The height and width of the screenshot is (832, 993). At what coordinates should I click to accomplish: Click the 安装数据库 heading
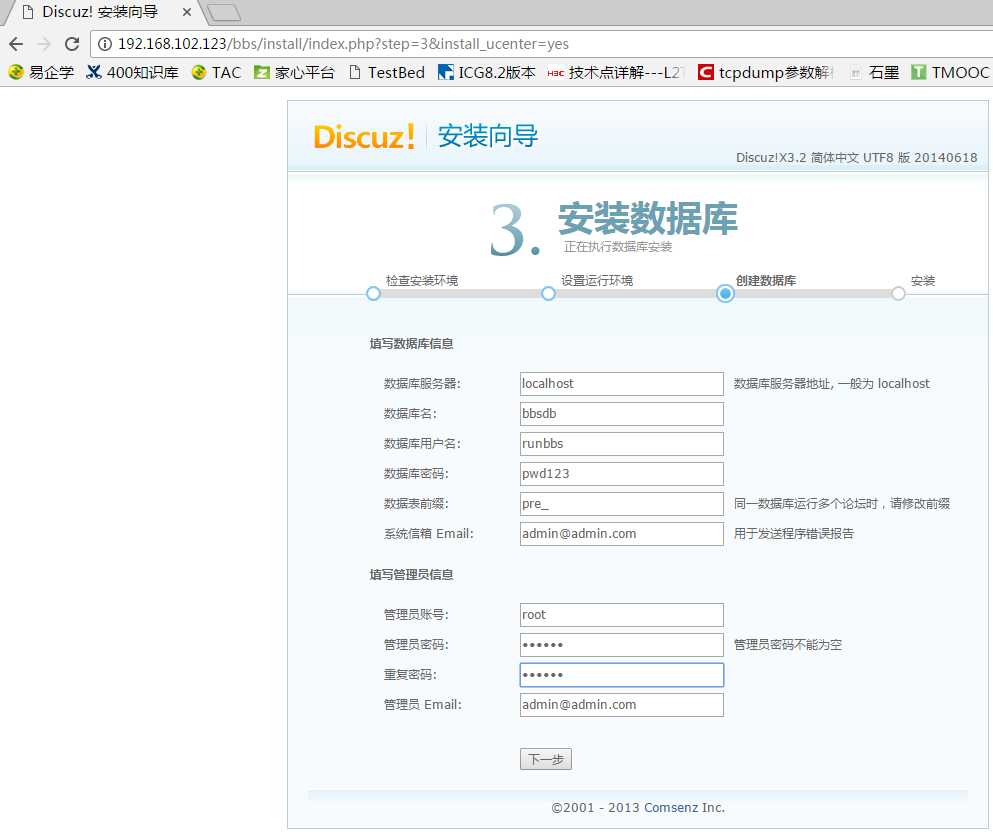click(x=648, y=218)
